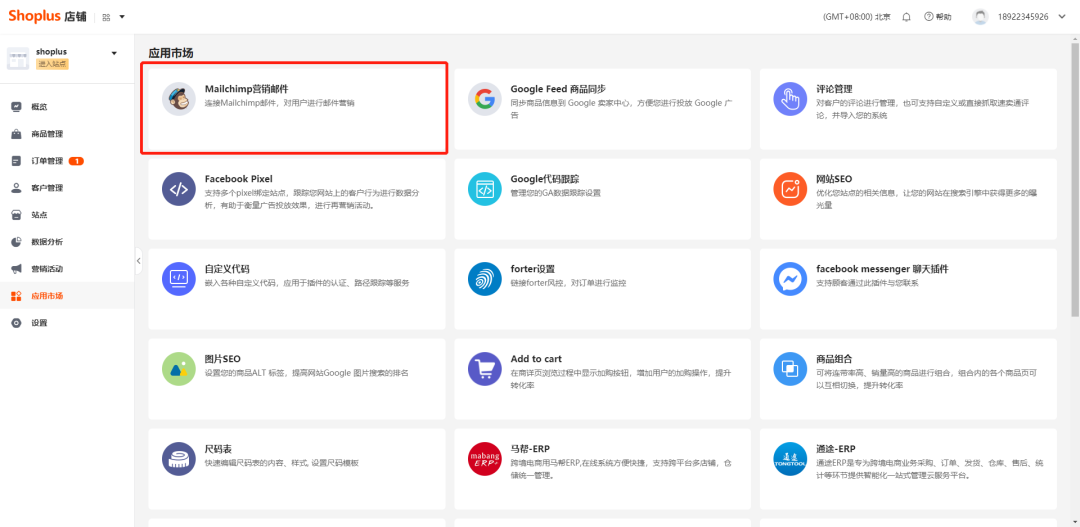Click the 尺码表 tape measure icon

pos(179,459)
